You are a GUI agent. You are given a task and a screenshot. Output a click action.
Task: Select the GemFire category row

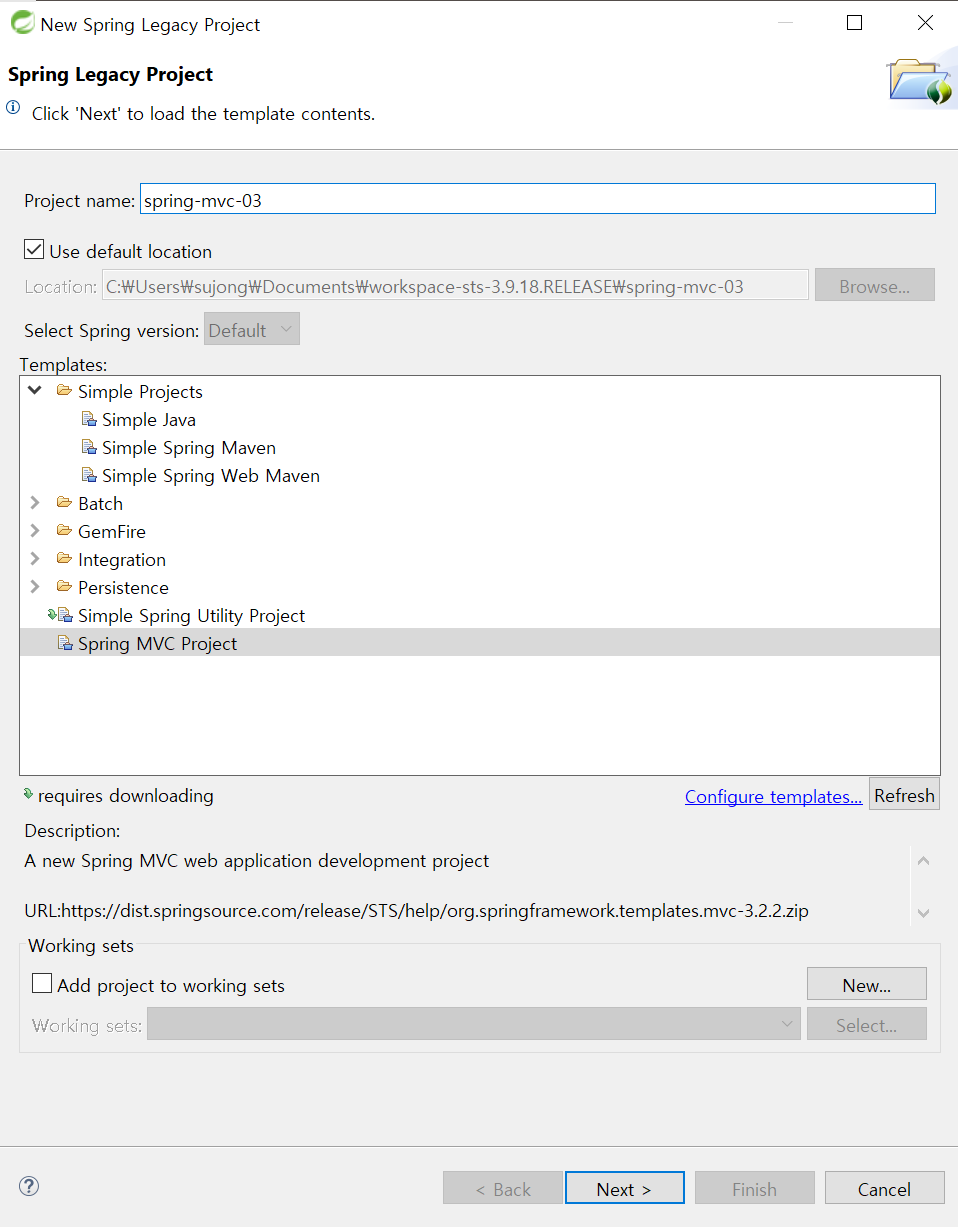[x=112, y=532]
